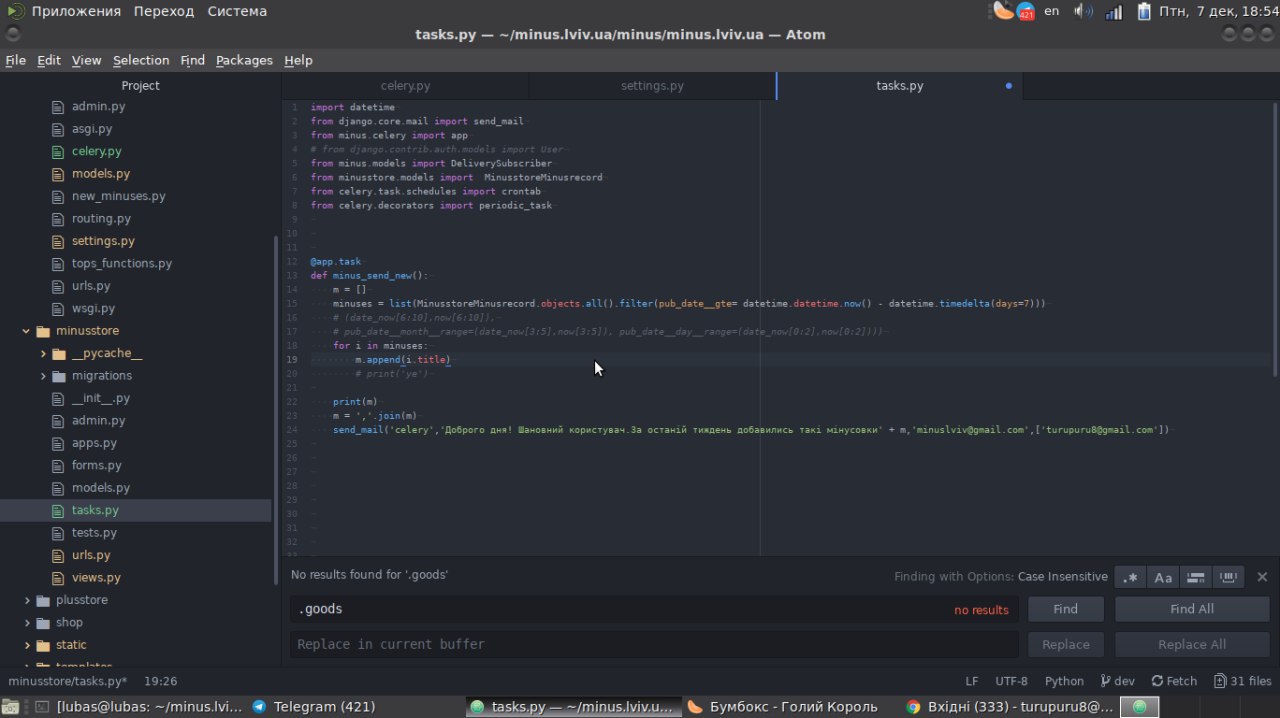Click the LF line ending selector
The height and width of the screenshot is (718, 1280).
971,681
